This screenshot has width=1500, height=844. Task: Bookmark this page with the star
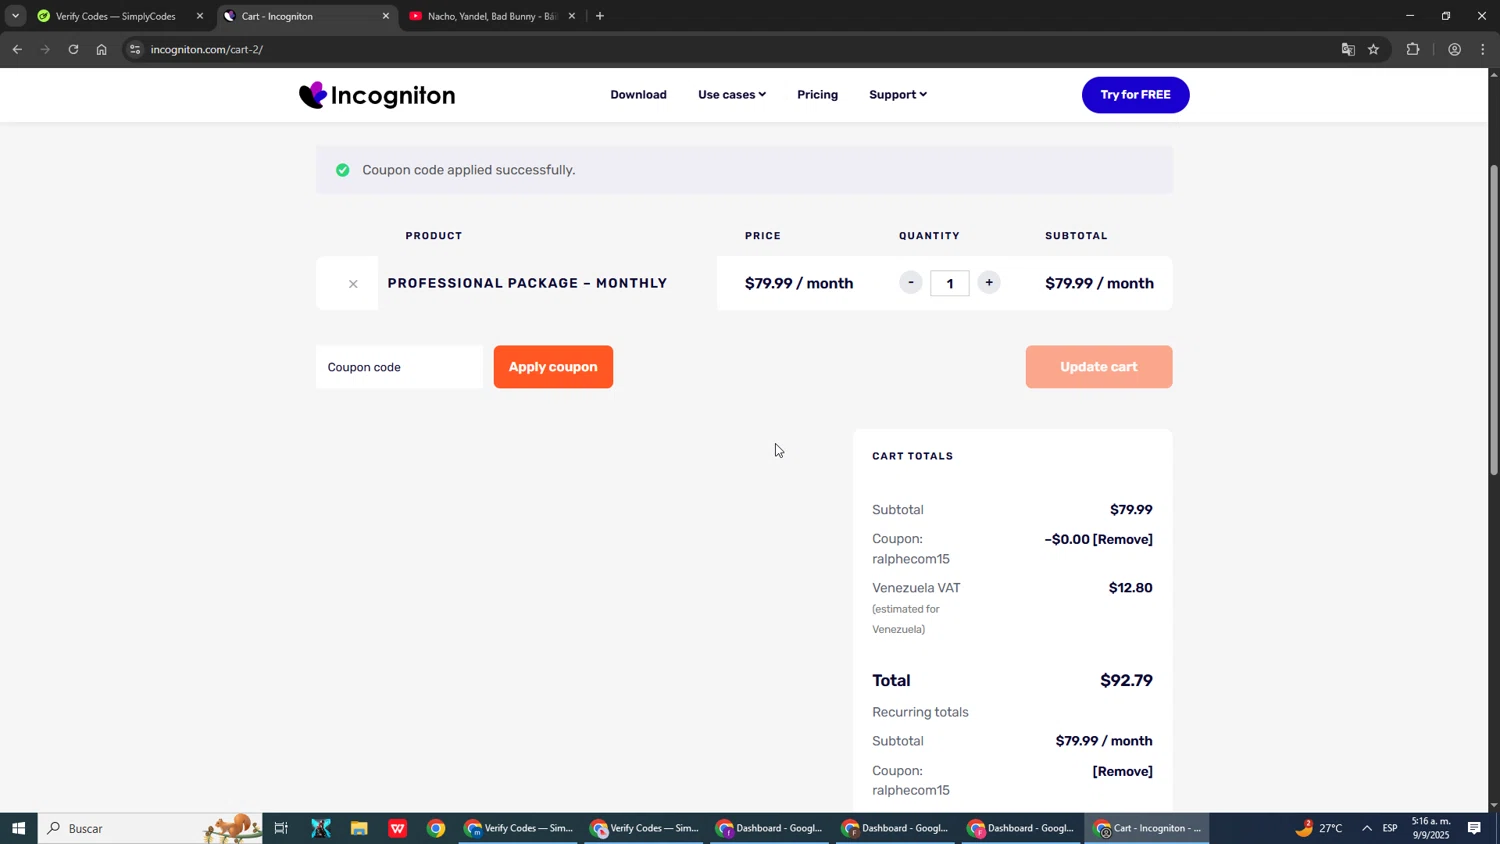click(x=1374, y=49)
